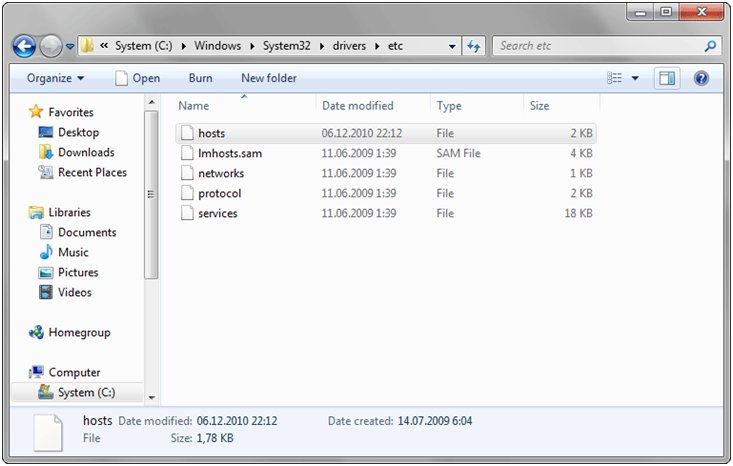
Task: Sort by the Type column header
Action: point(449,106)
